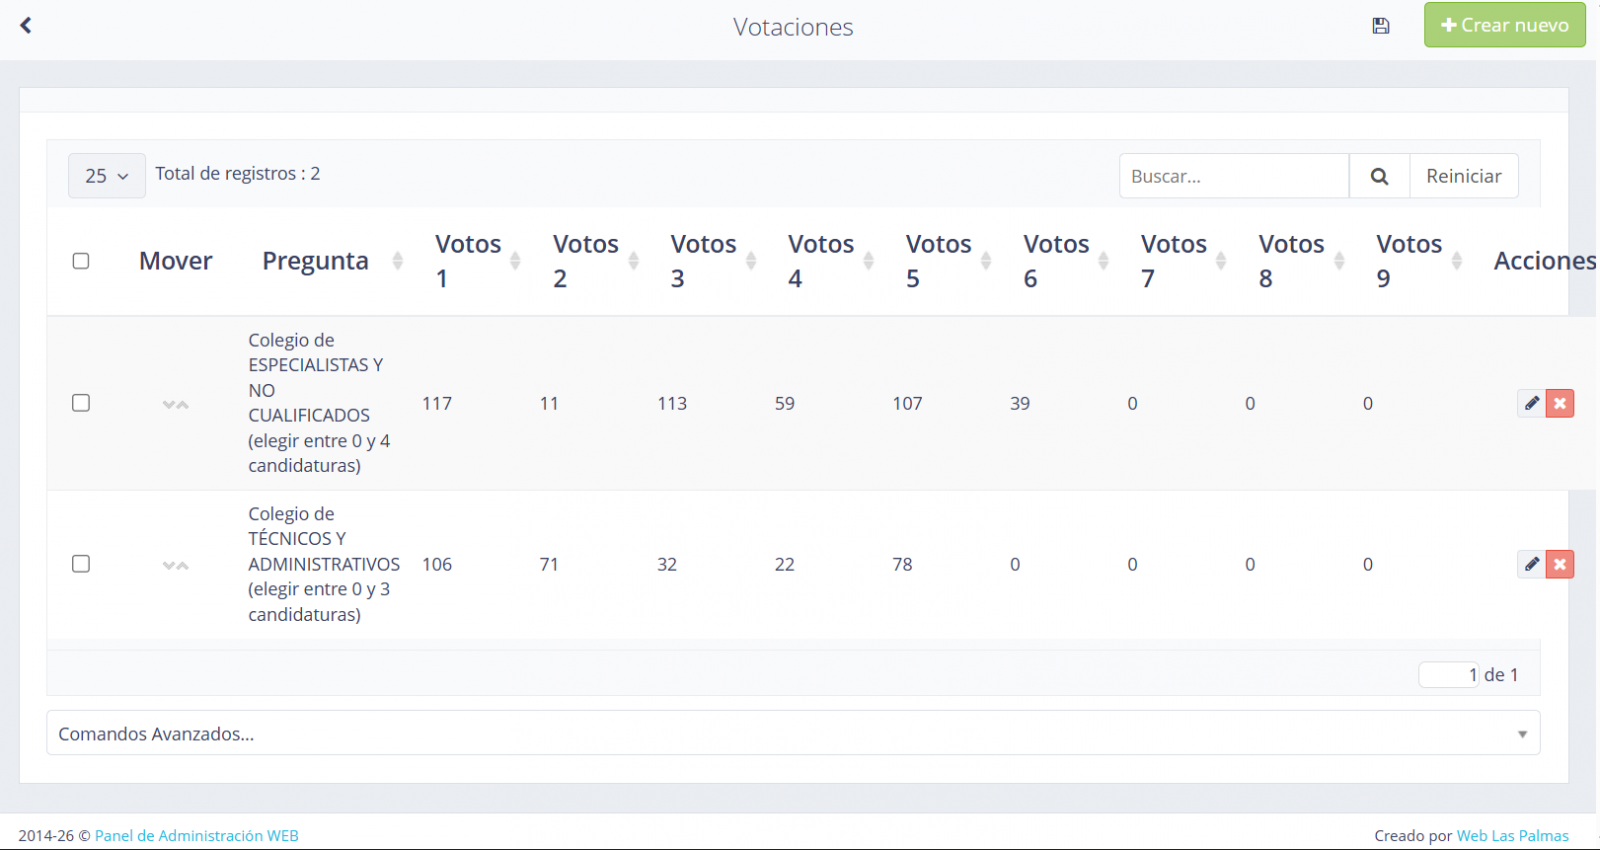This screenshot has height=850, width=1600.
Task: Click the back arrow icon
Action: (x=27, y=25)
